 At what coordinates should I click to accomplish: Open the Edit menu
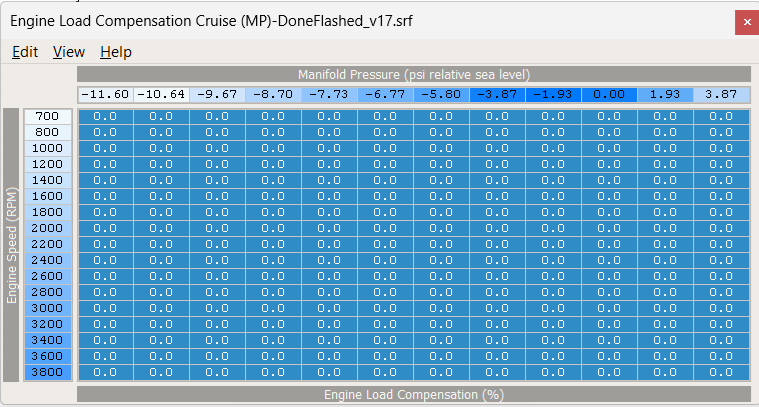[x=25, y=52]
